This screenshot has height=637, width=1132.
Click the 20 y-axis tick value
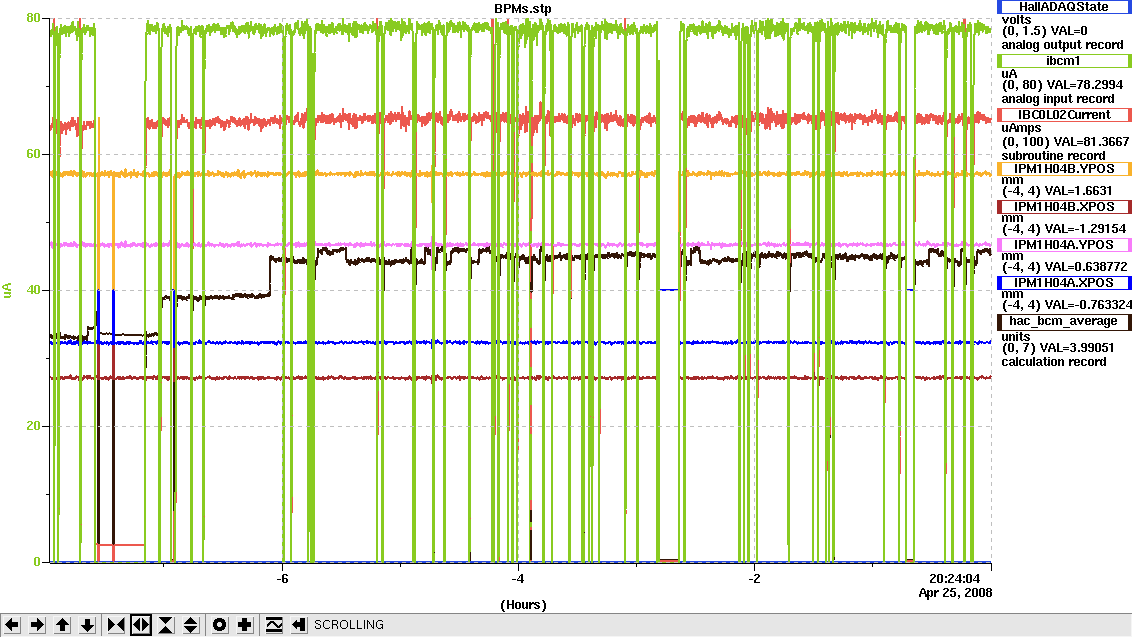point(33,425)
